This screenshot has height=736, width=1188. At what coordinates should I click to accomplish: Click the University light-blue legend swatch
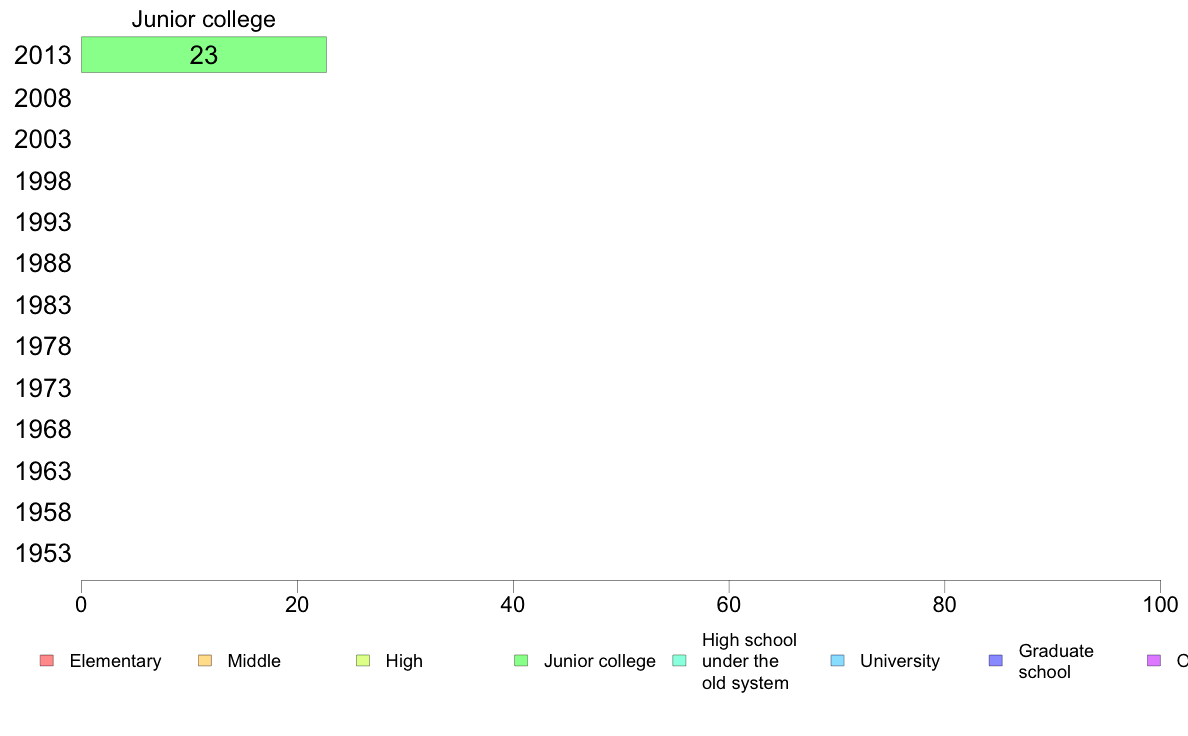click(x=837, y=661)
